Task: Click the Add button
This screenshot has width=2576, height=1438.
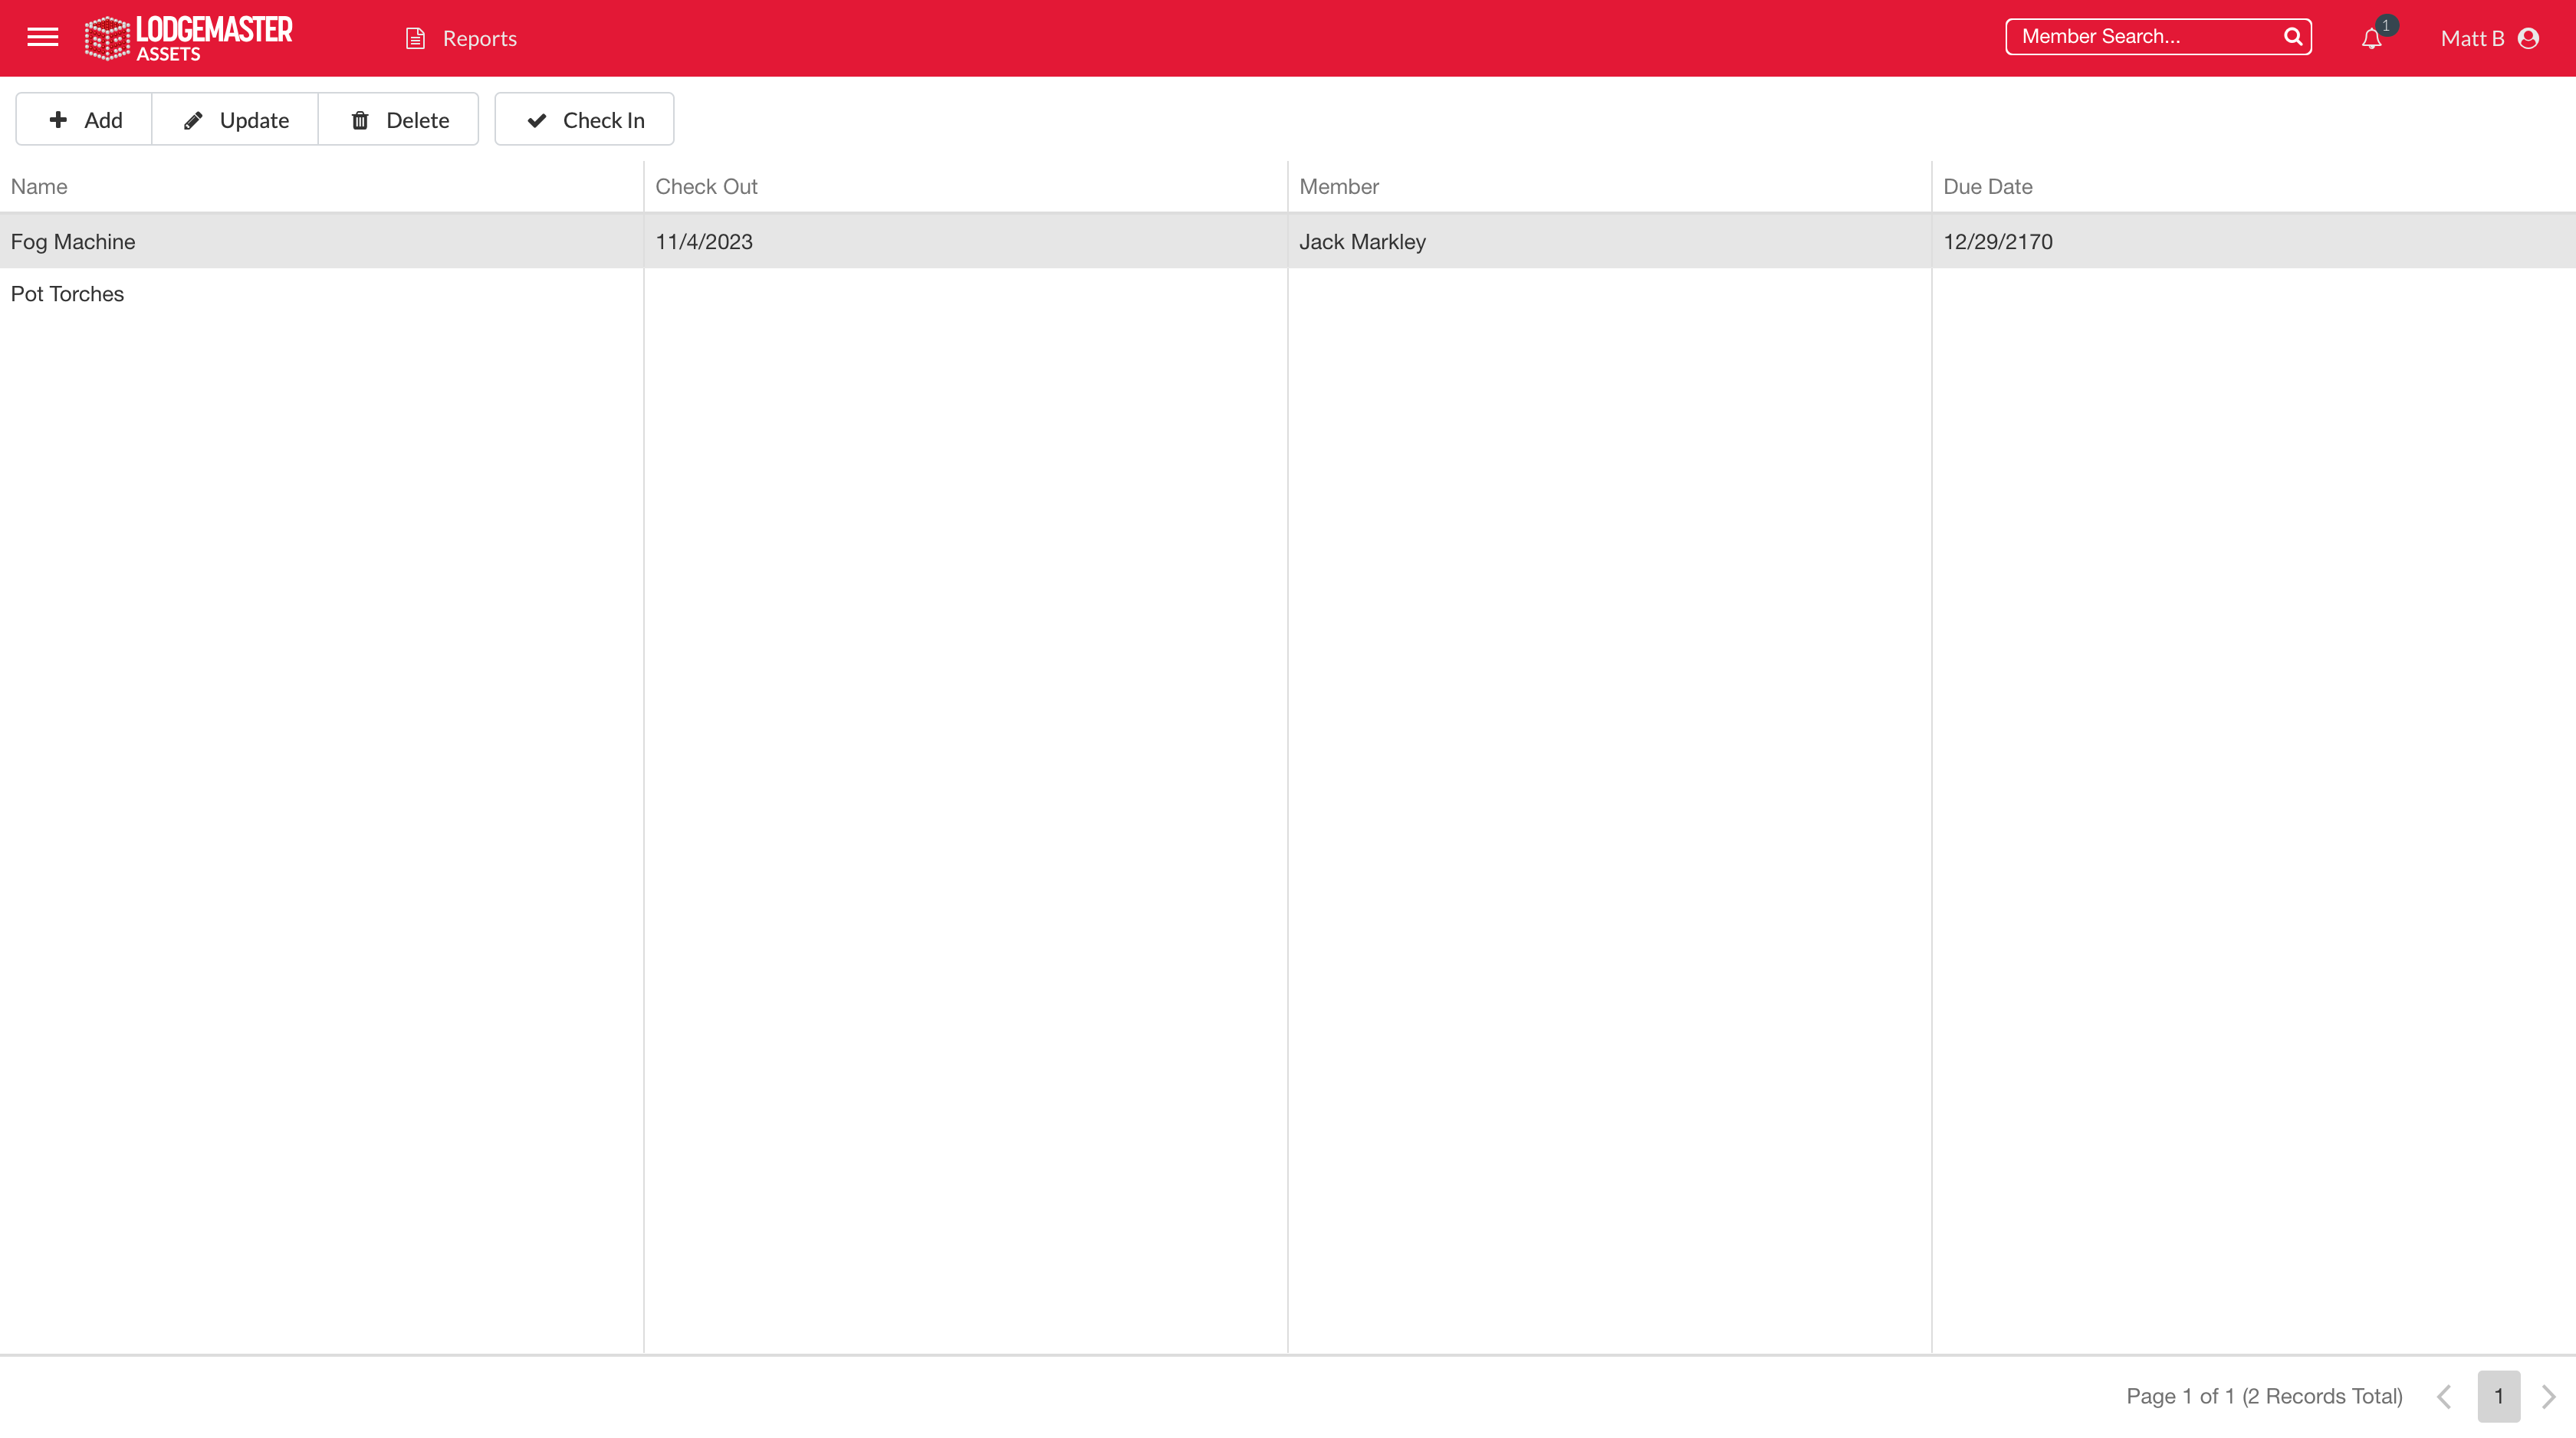Action: tap(84, 120)
